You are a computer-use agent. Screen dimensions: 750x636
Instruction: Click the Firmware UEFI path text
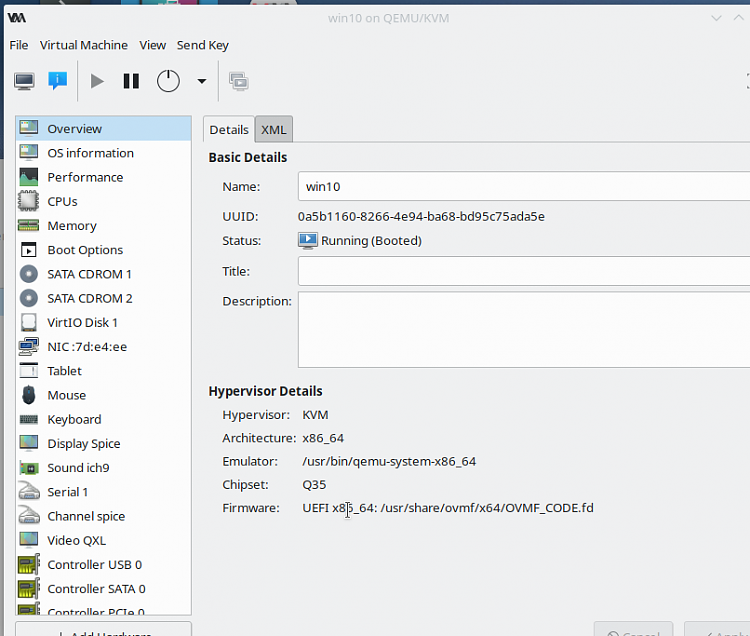[x=448, y=508]
